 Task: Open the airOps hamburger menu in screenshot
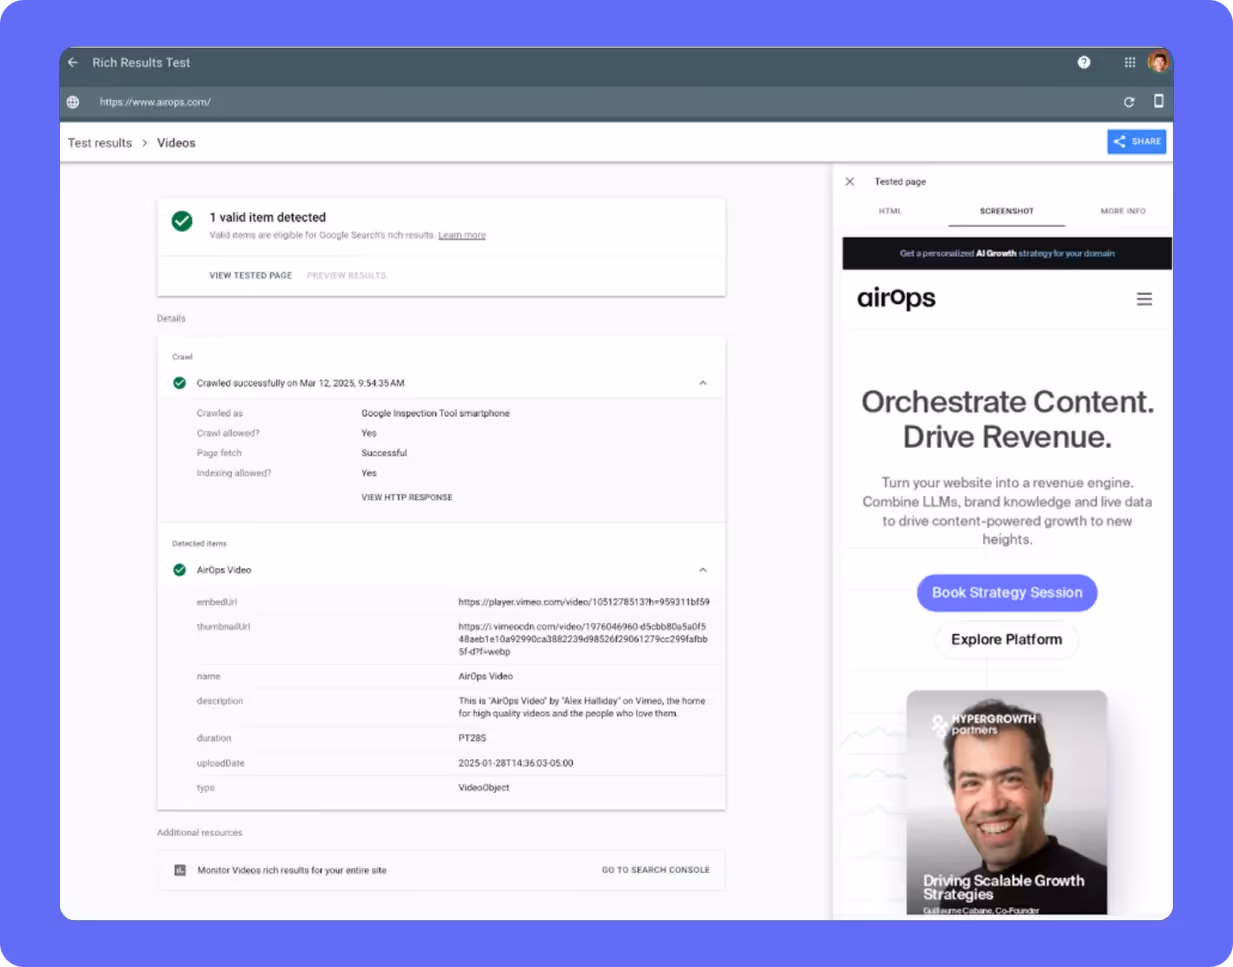1144,299
